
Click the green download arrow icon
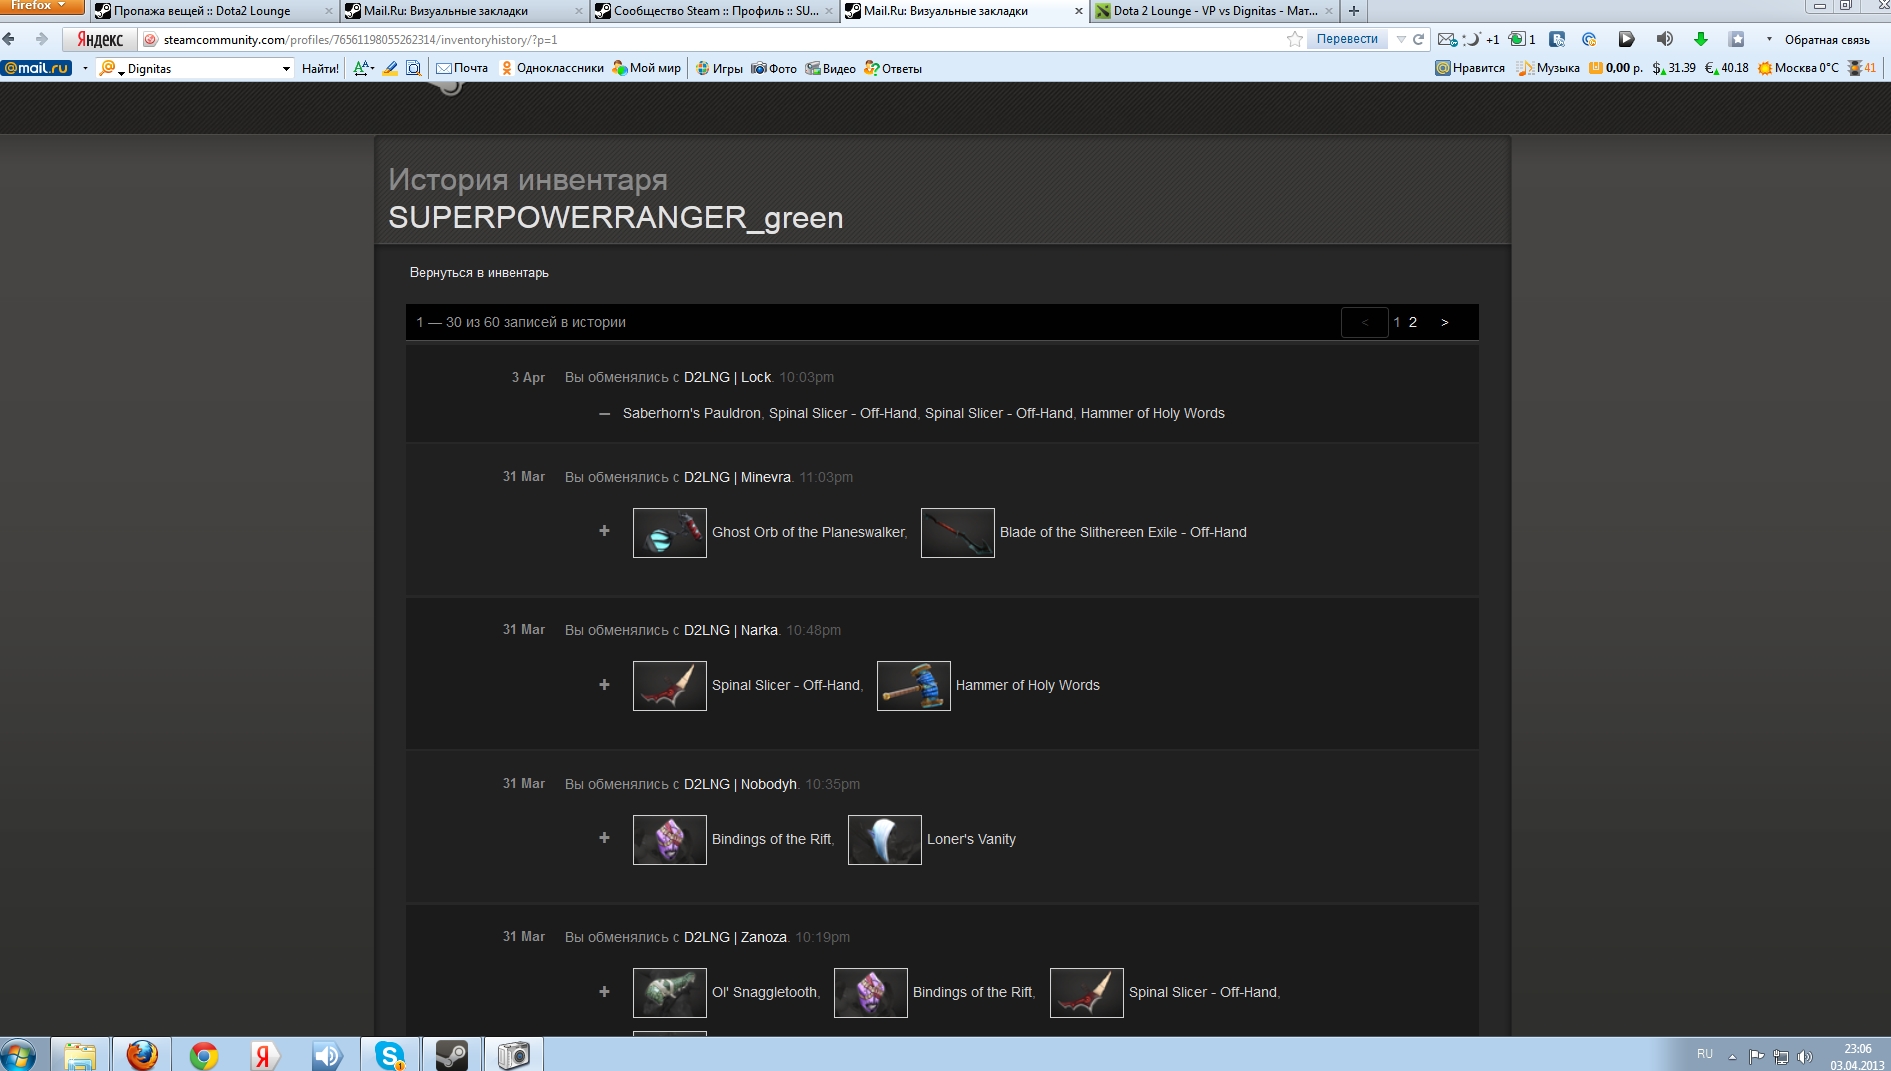(1700, 39)
